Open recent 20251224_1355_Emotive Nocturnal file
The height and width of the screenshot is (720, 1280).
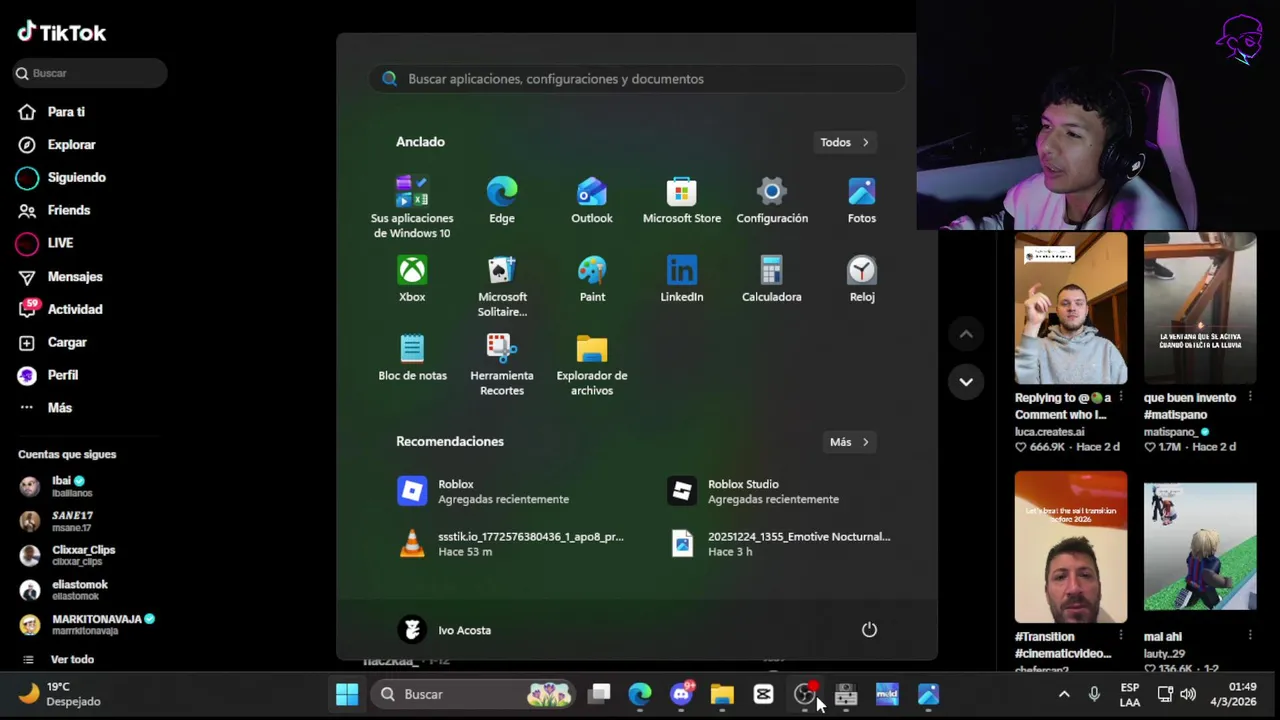click(x=780, y=543)
